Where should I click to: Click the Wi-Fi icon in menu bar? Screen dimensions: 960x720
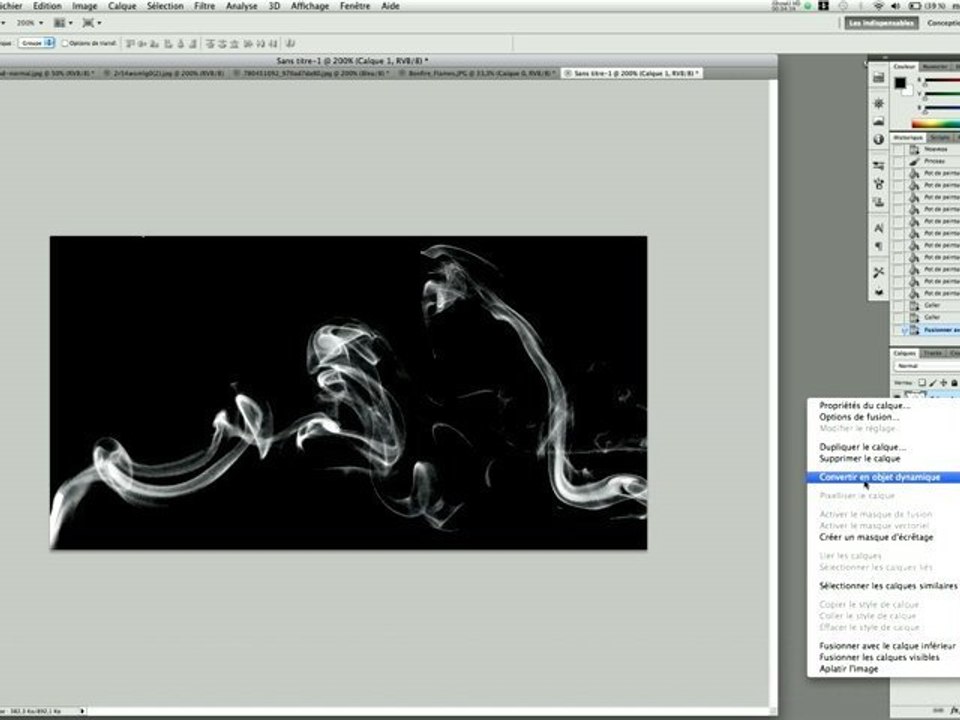click(x=879, y=6)
